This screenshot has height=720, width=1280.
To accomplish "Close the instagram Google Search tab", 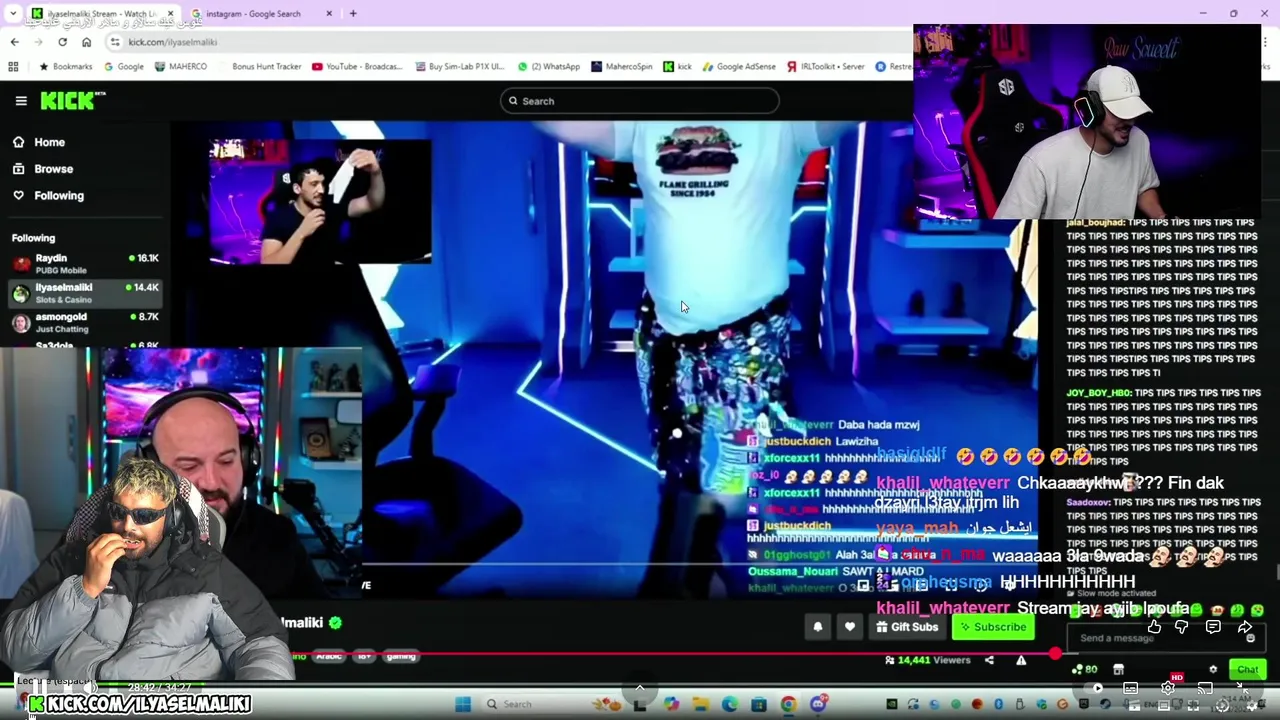I will [x=329, y=14].
